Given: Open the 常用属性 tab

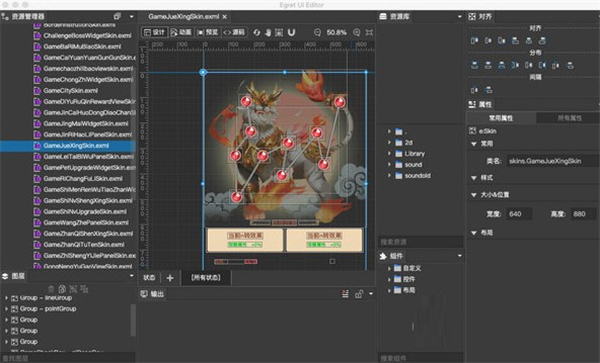Looking at the screenshot, I should (501, 118).
